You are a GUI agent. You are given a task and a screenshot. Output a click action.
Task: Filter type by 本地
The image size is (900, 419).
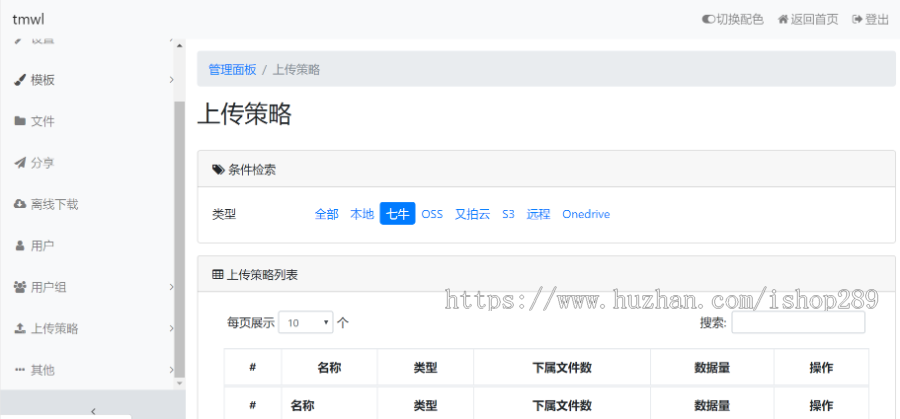(362, 214)
